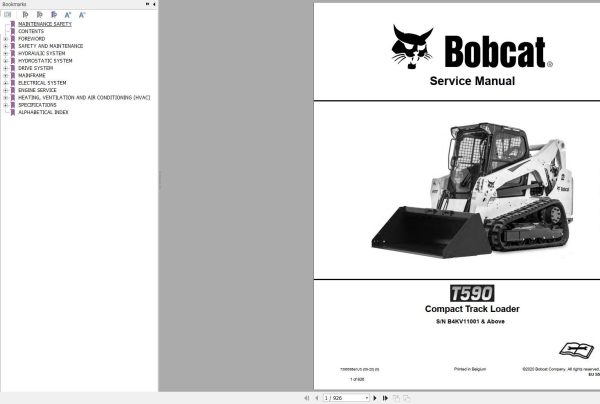600x404 pixels.
Task: Click the first expand-bookmark toolbar icon
Action: [25, 15]
